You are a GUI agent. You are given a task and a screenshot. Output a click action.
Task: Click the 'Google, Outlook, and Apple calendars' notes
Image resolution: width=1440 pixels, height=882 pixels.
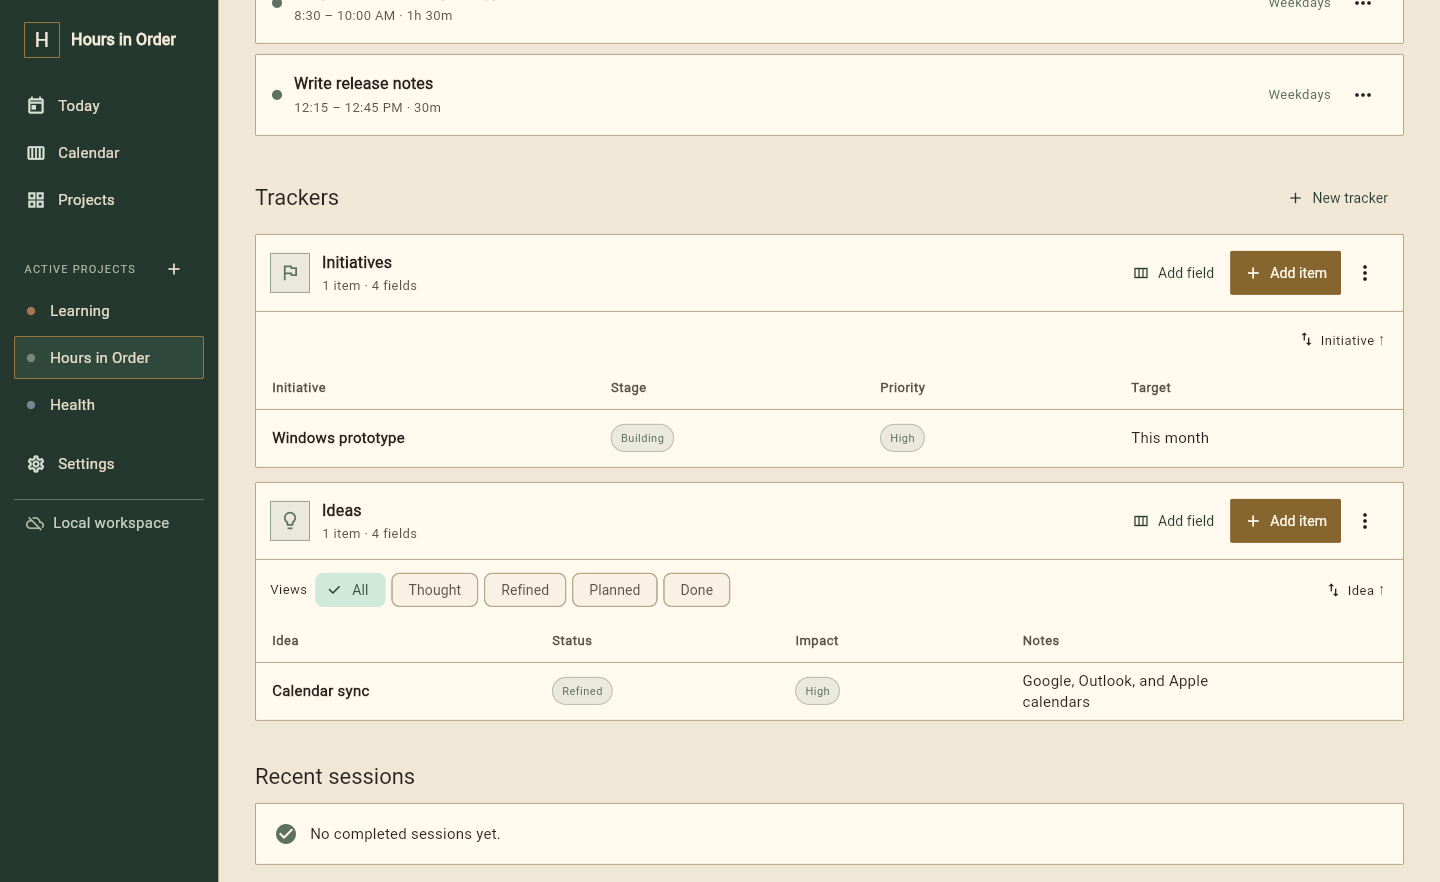pos(1115,691)
